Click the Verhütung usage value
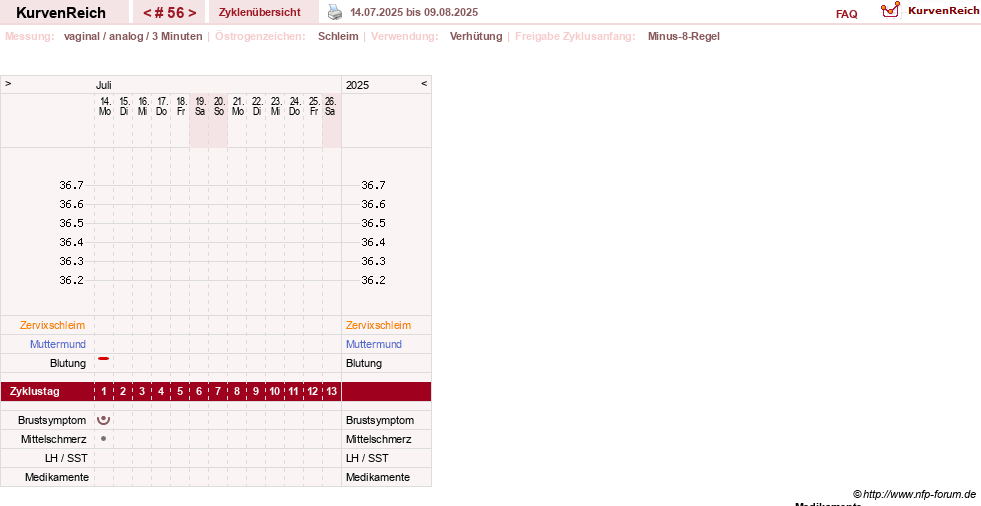Viewport: 981px width, 506px height. pyautogui.click(x=476, y=36)
